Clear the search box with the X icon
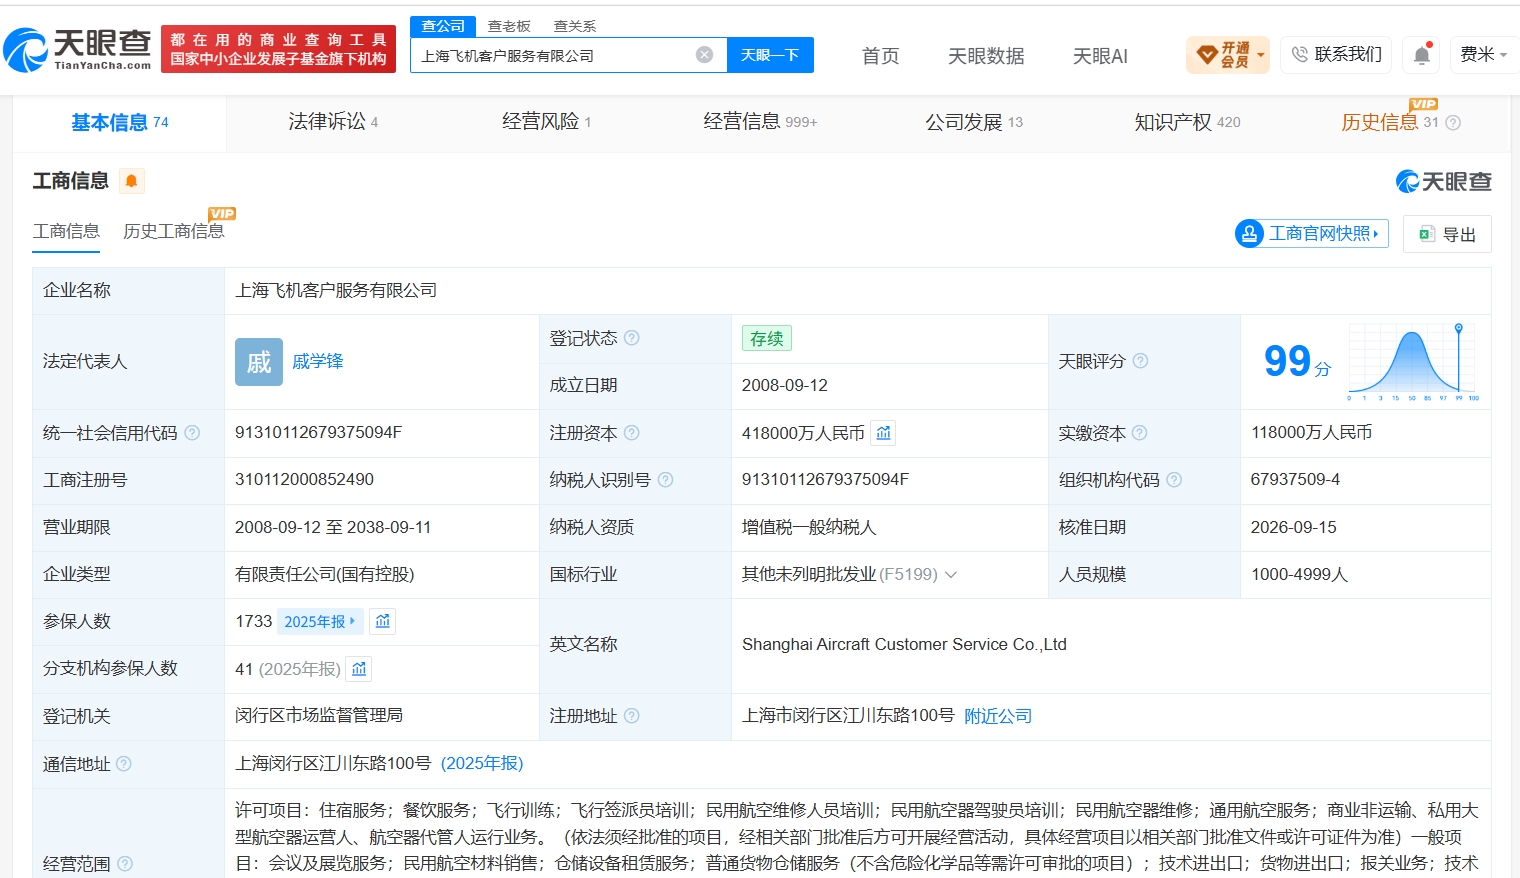Screen dimensions: 1520x878 705,55
